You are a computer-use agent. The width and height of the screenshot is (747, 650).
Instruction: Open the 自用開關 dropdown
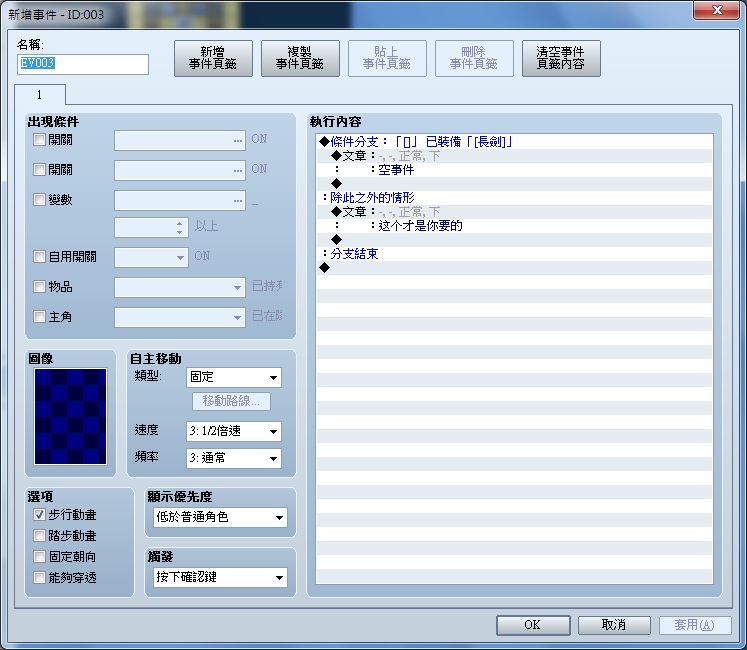tap(151, 257)
